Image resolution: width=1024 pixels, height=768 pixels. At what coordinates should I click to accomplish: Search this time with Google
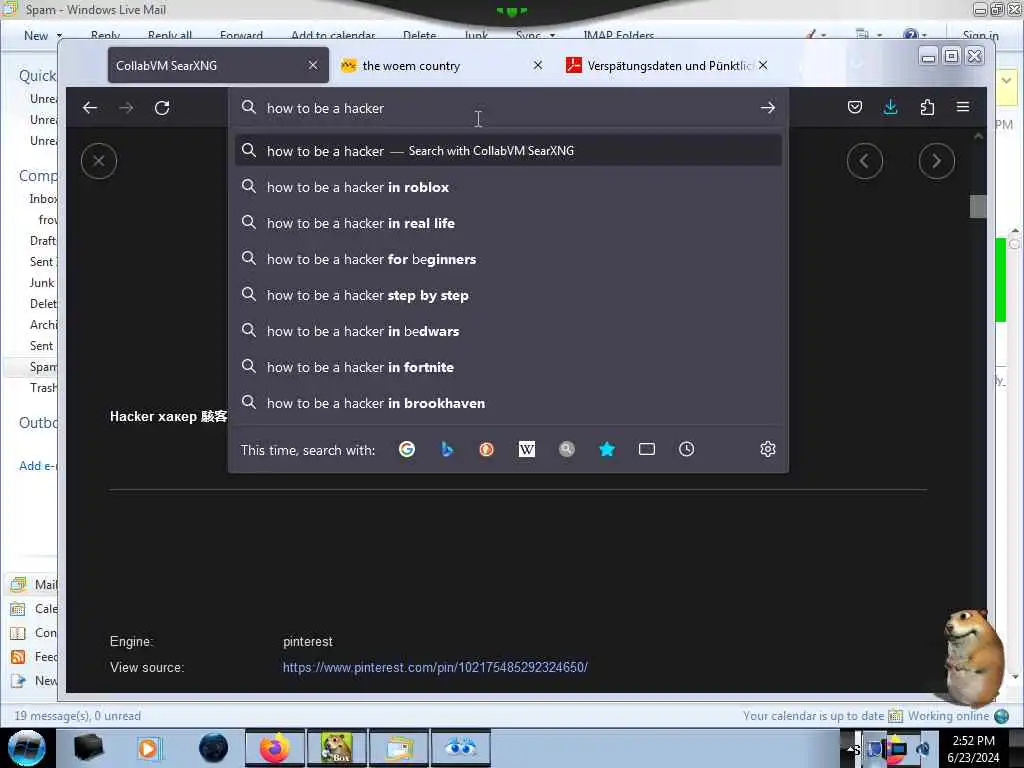click(x=407, y=449)
